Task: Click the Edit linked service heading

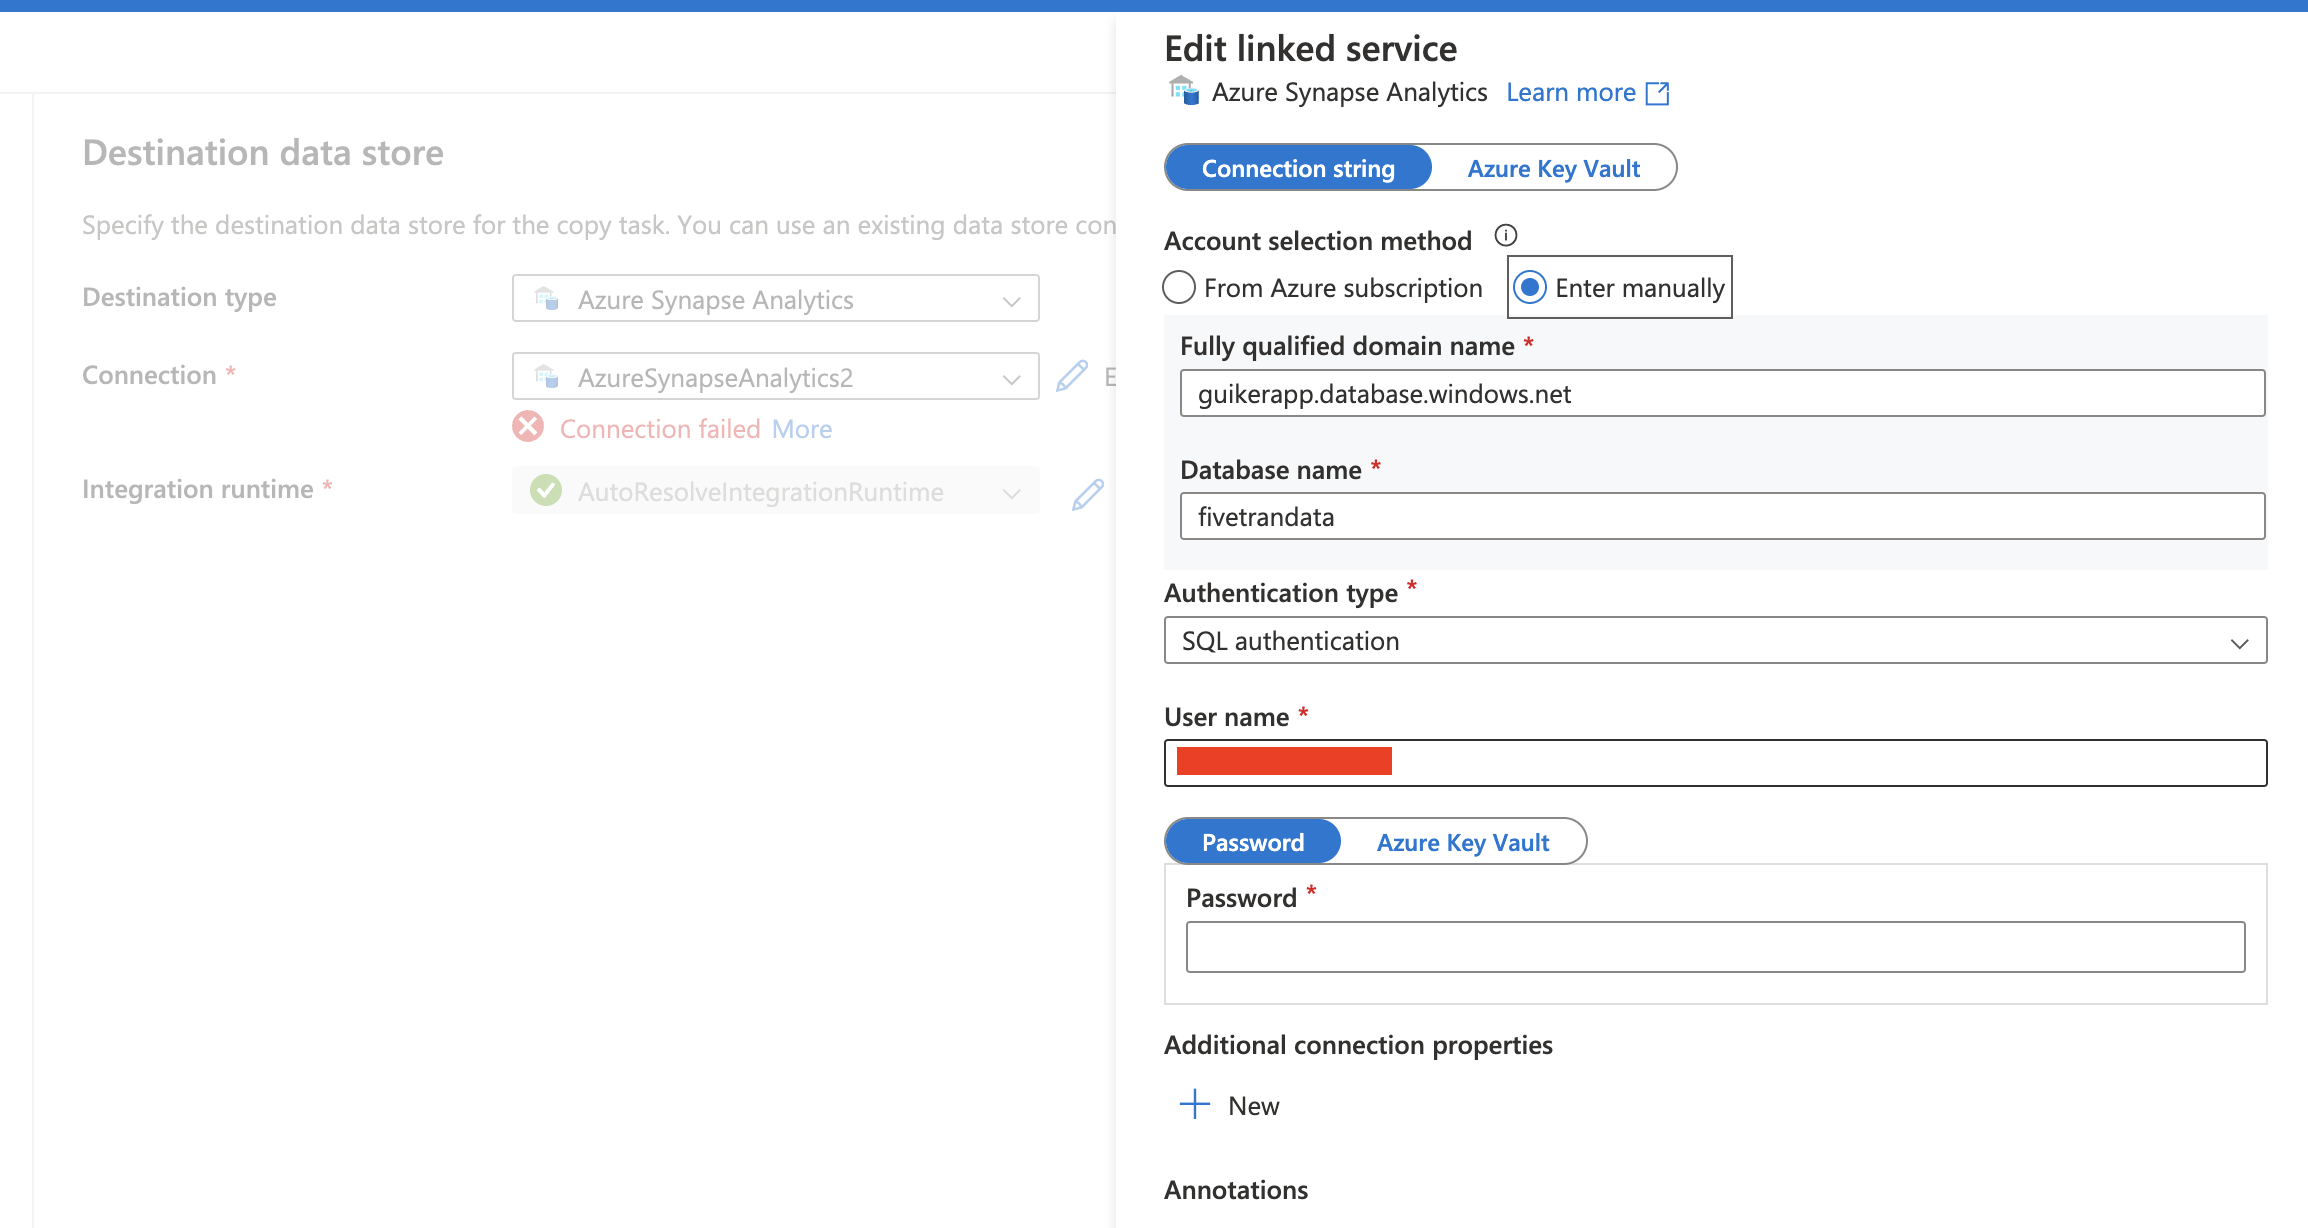Action: pyautogui.click(x=1310, y=48)
